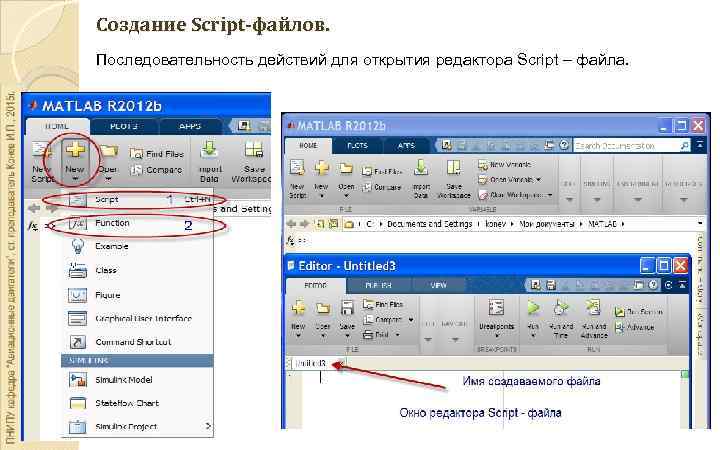720x450 pixels.
Task: Select the Untitled3 document tab in Editor
Action: pos(310,363)
